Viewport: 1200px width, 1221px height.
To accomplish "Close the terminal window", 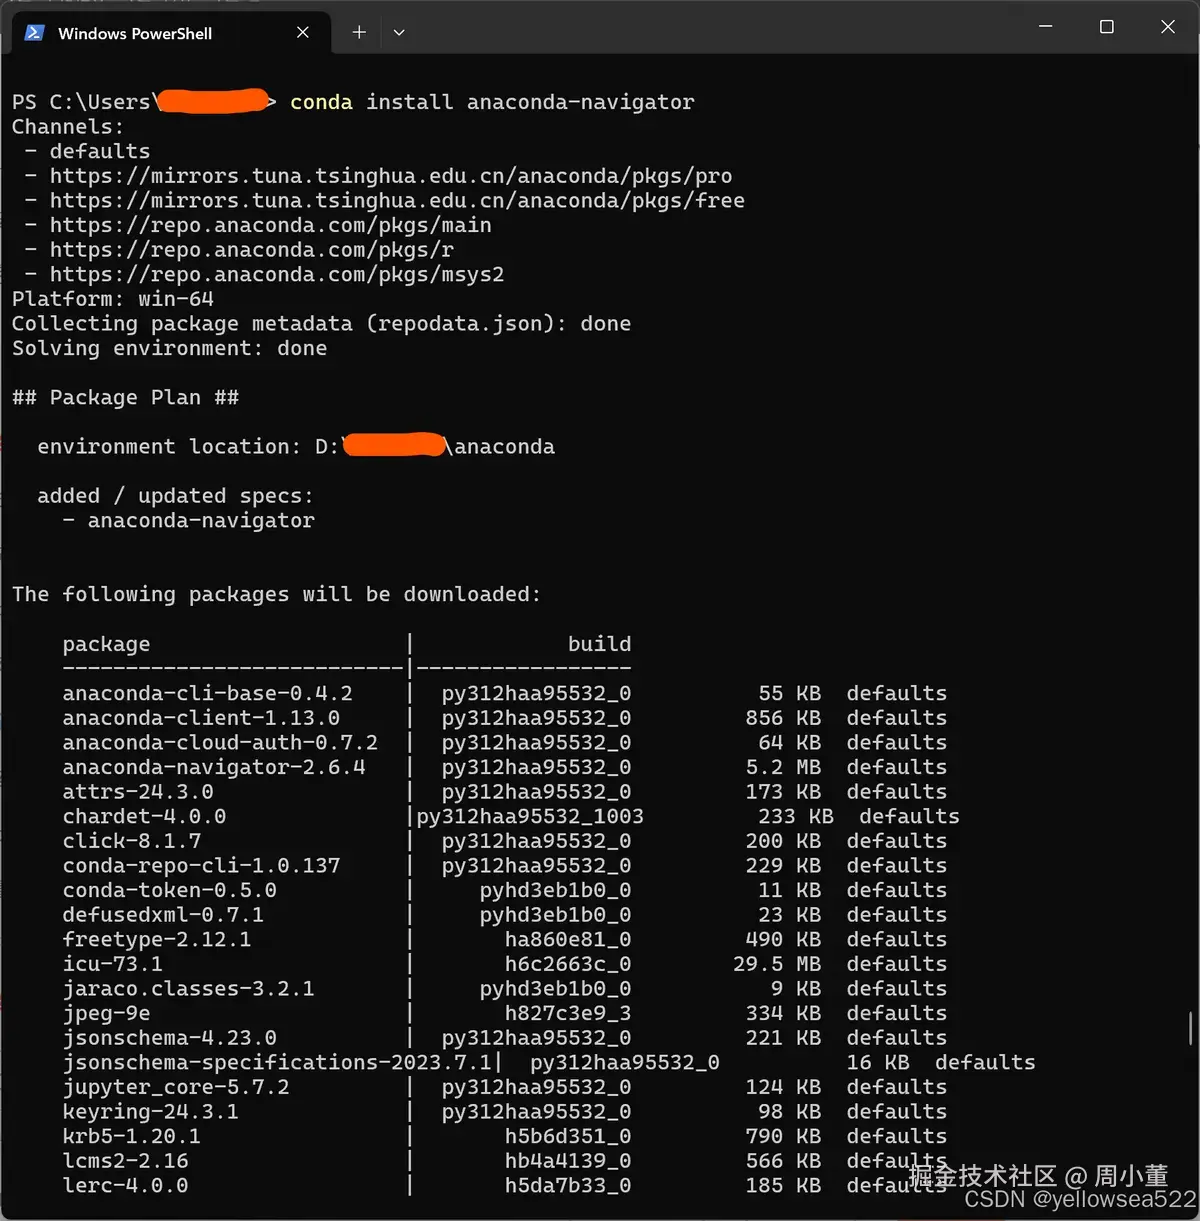I will [1167, 27].
